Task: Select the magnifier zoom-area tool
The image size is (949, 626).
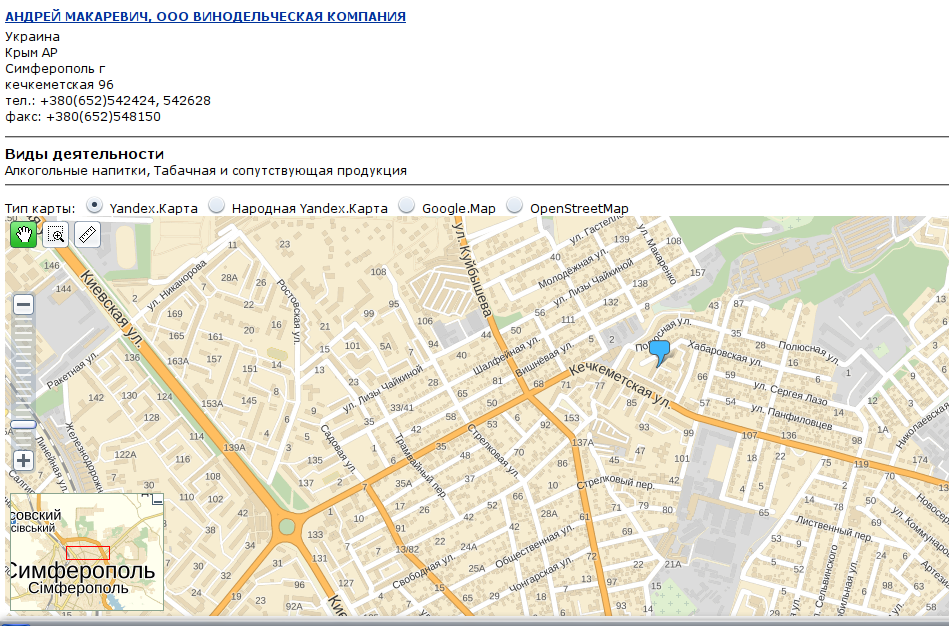Action: 56,235
